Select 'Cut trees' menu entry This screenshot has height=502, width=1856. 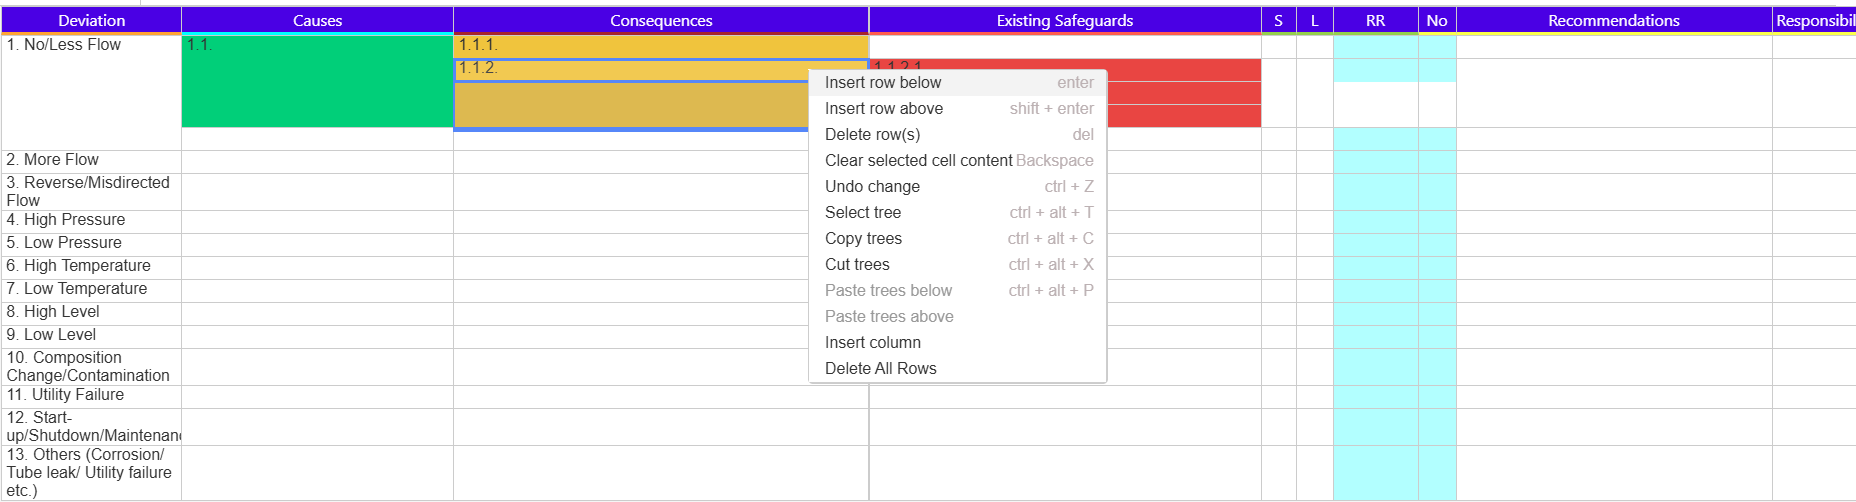pos(857,265)
